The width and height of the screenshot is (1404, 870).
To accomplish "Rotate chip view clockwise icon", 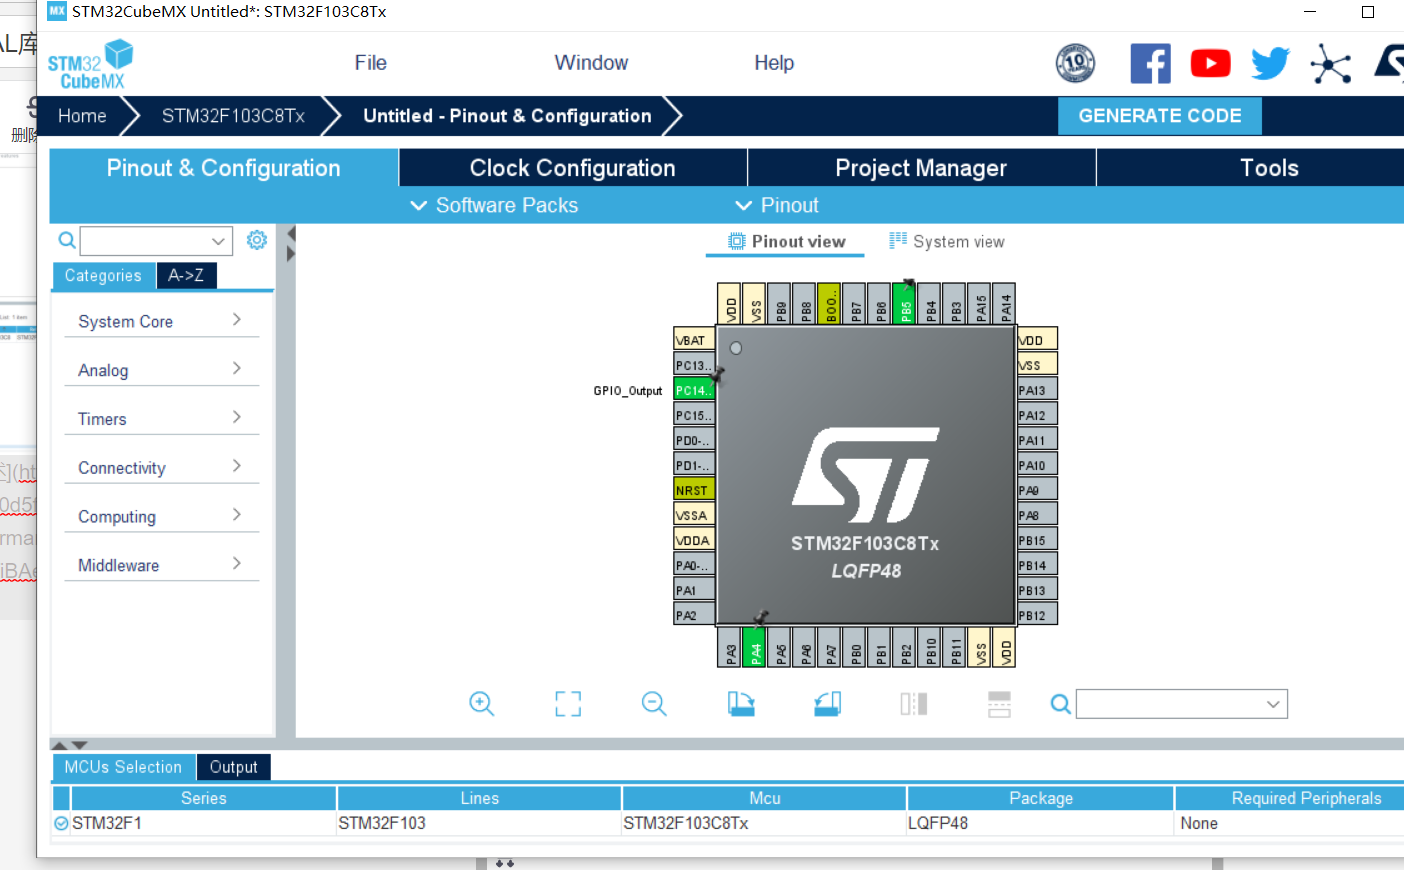I will 741,704.
